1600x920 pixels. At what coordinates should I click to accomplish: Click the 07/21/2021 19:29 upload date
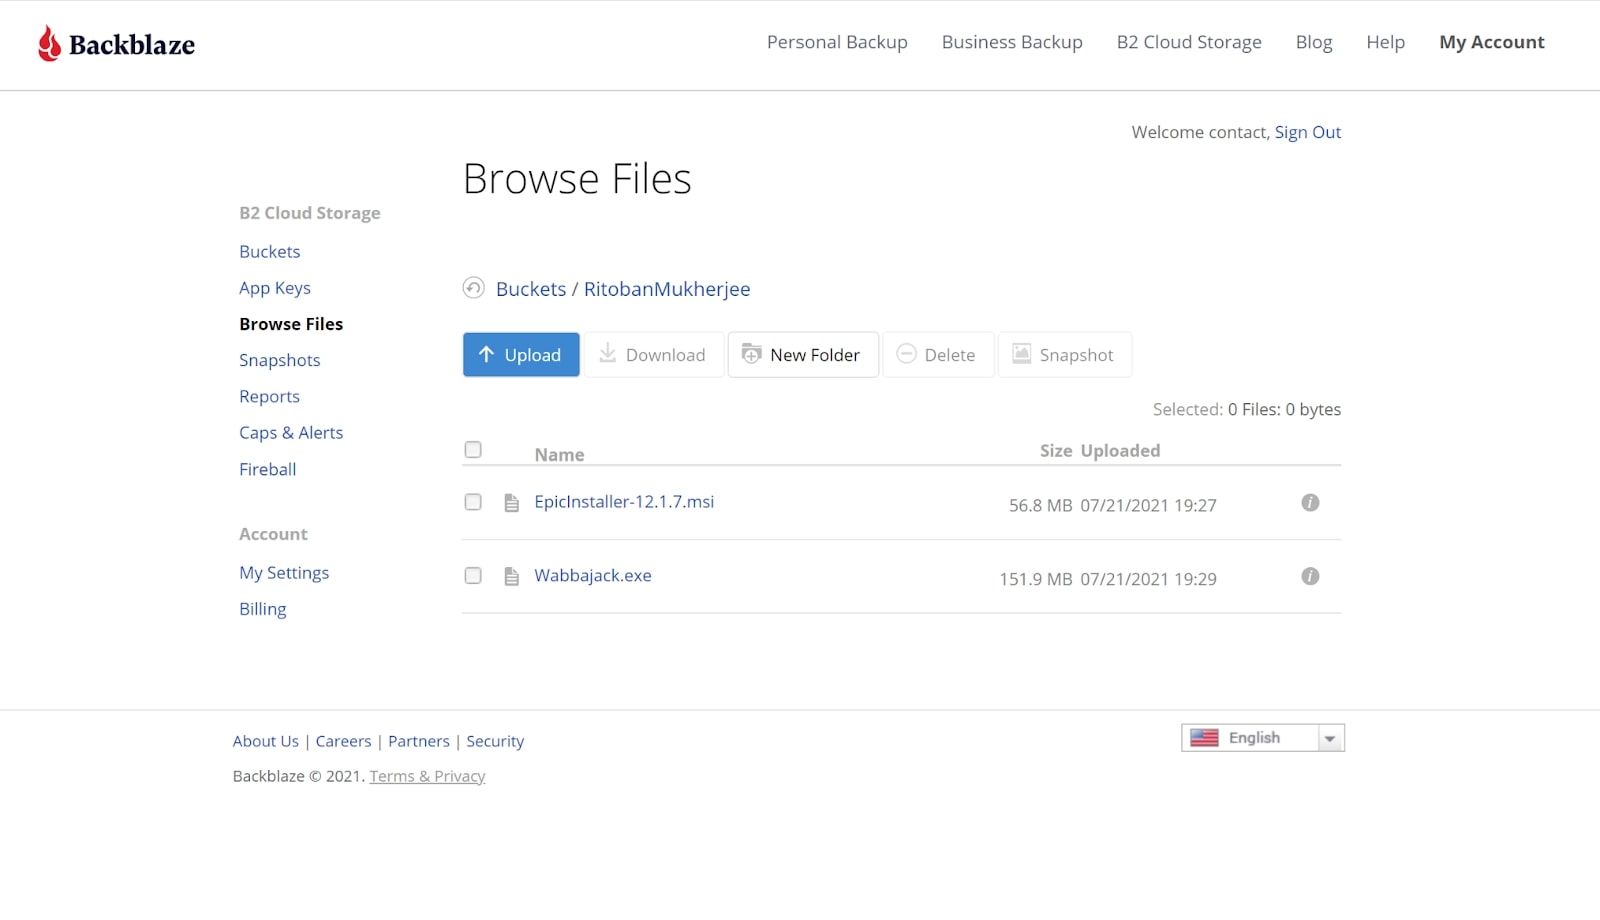pos(1149,580)
